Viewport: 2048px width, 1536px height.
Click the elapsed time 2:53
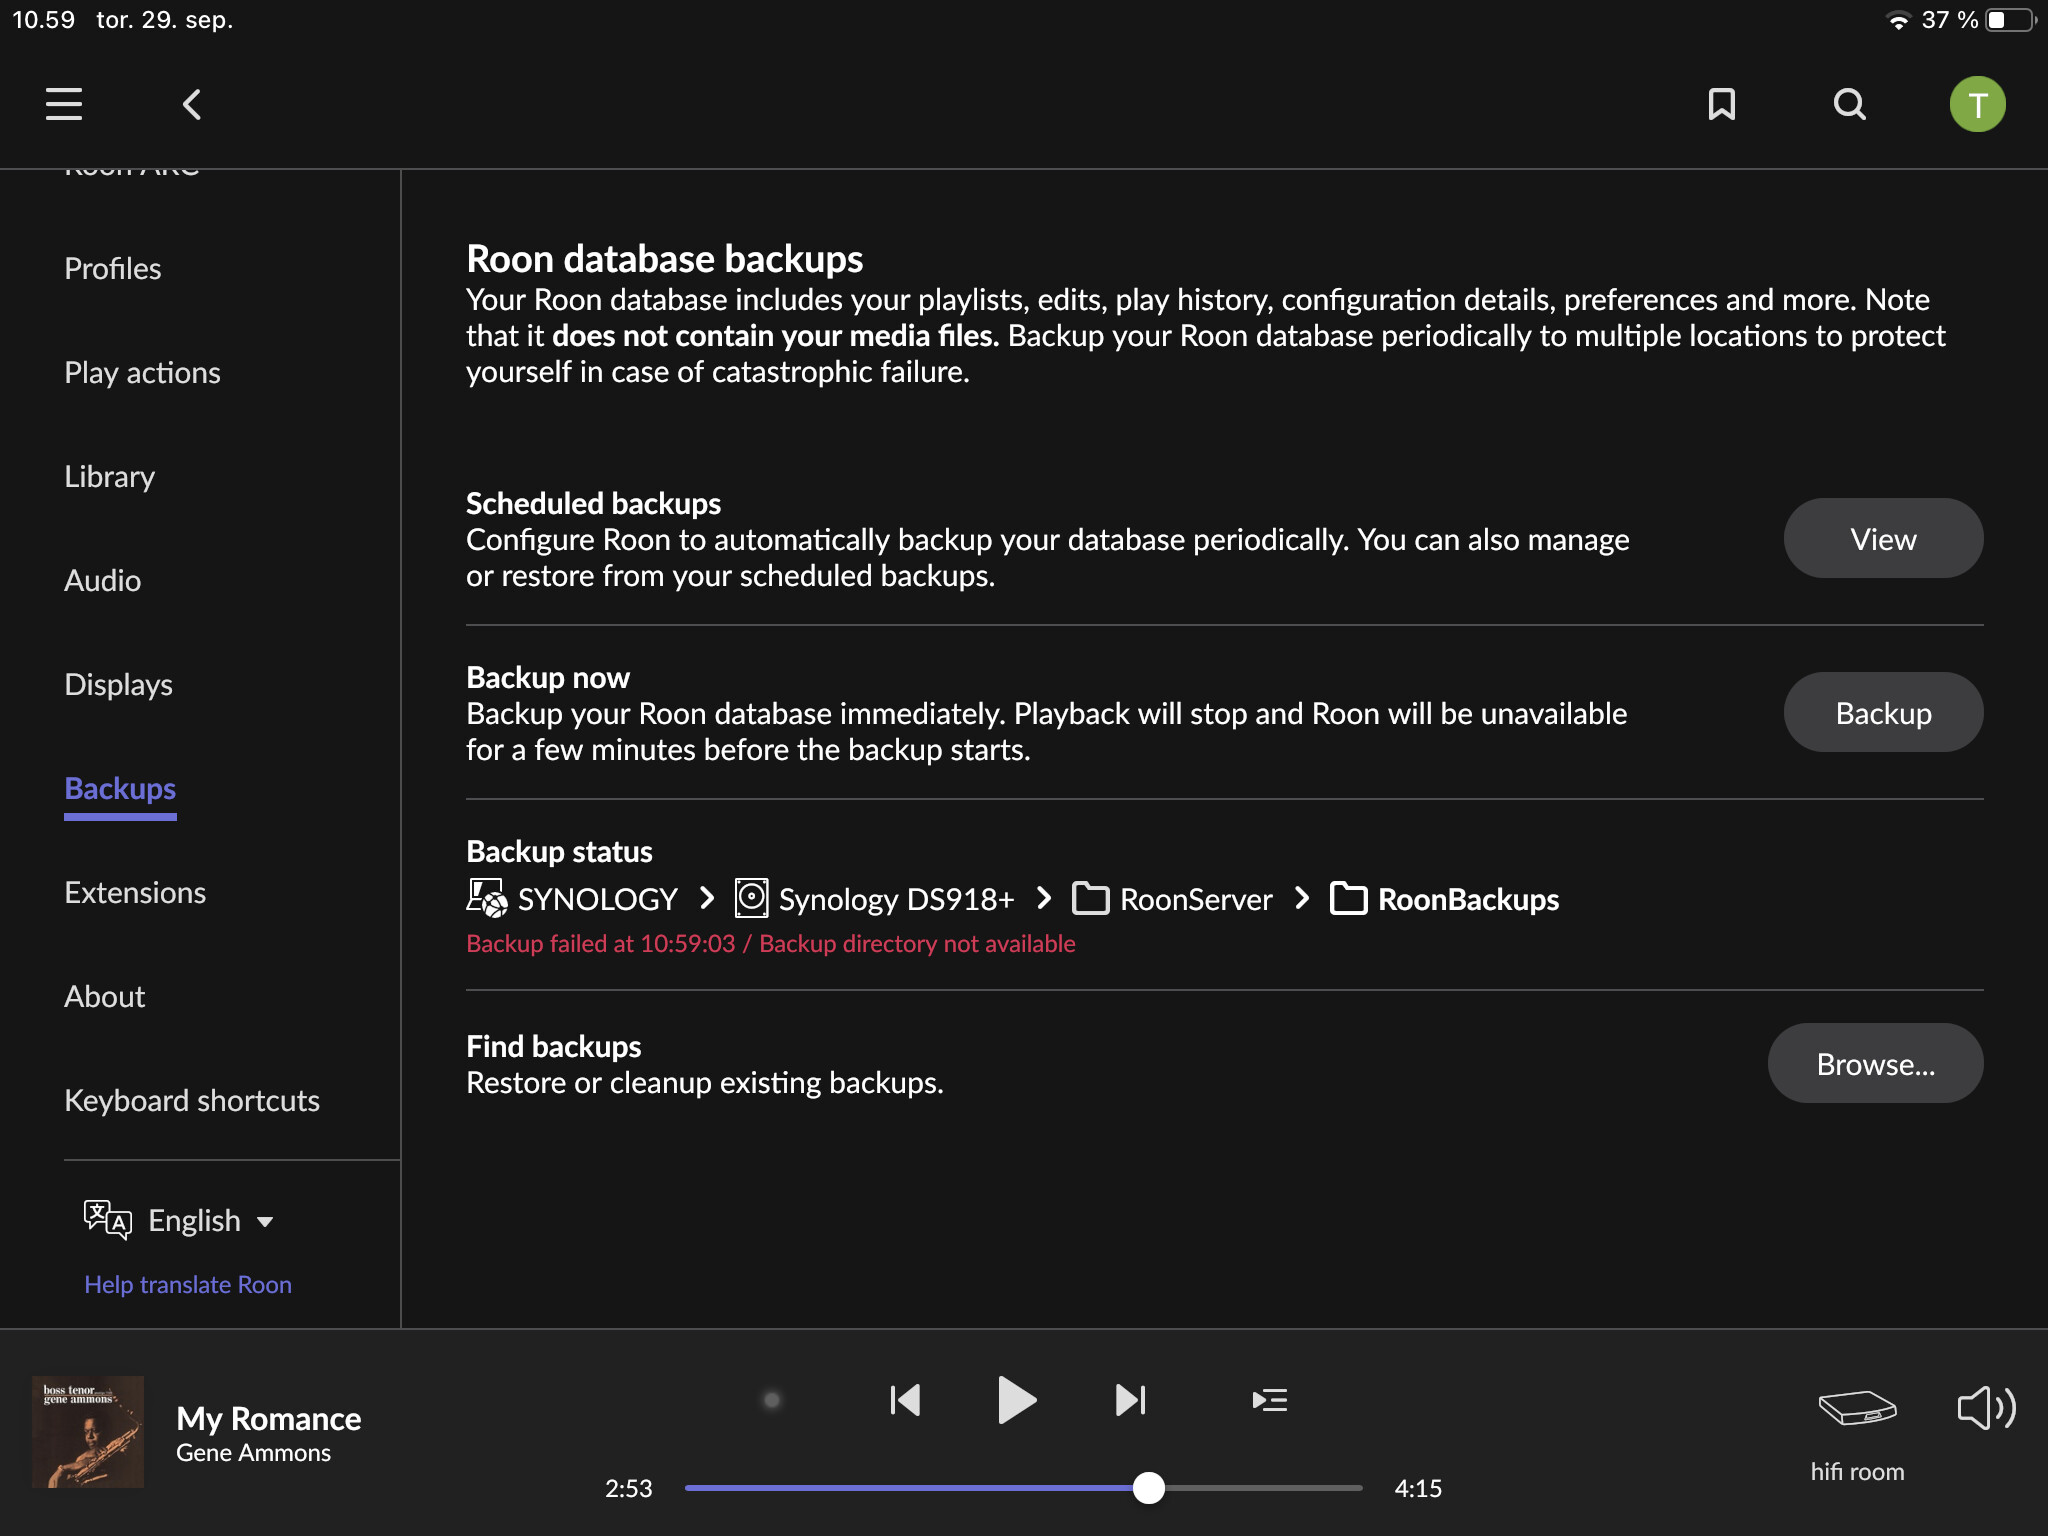pos(628,1488)
